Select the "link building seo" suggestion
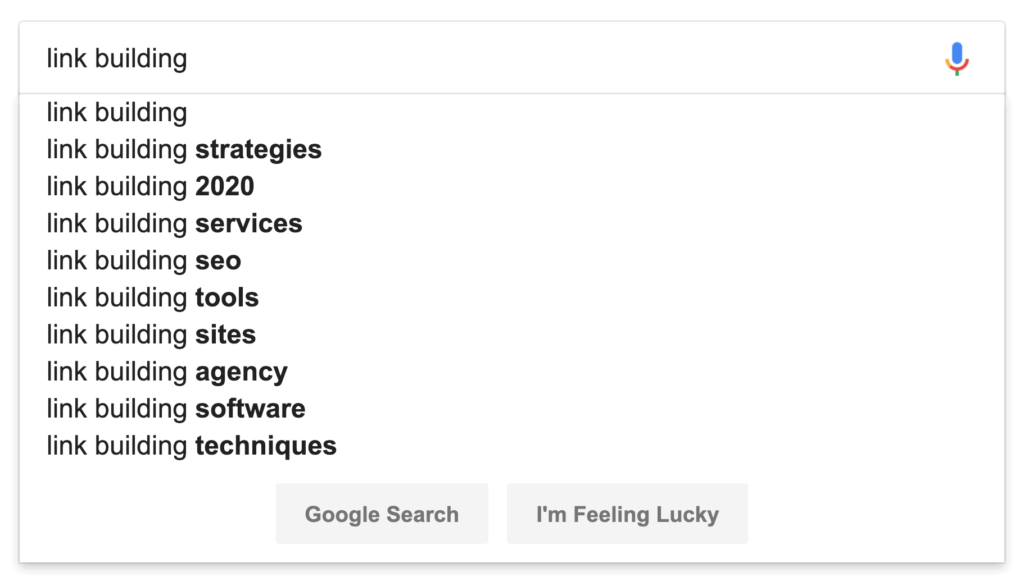Screen dimensions: 1024x582 tap(143, 261)
